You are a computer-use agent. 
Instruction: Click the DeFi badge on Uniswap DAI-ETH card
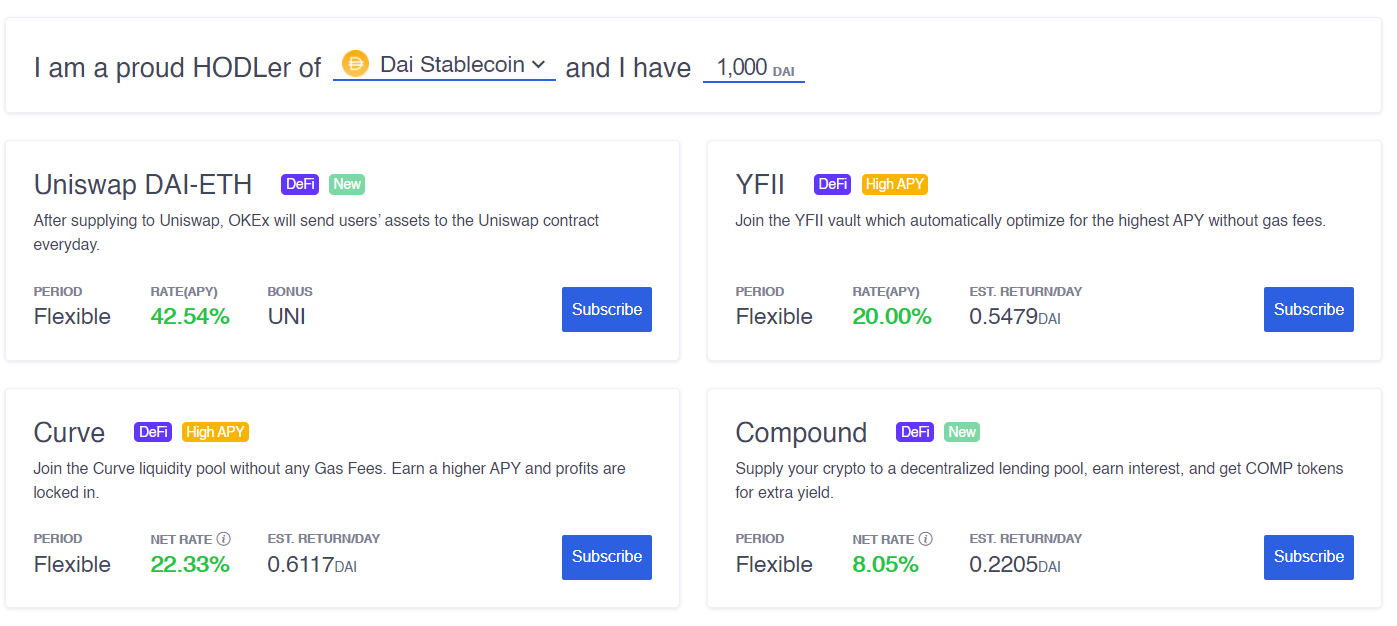pos(299,184)
